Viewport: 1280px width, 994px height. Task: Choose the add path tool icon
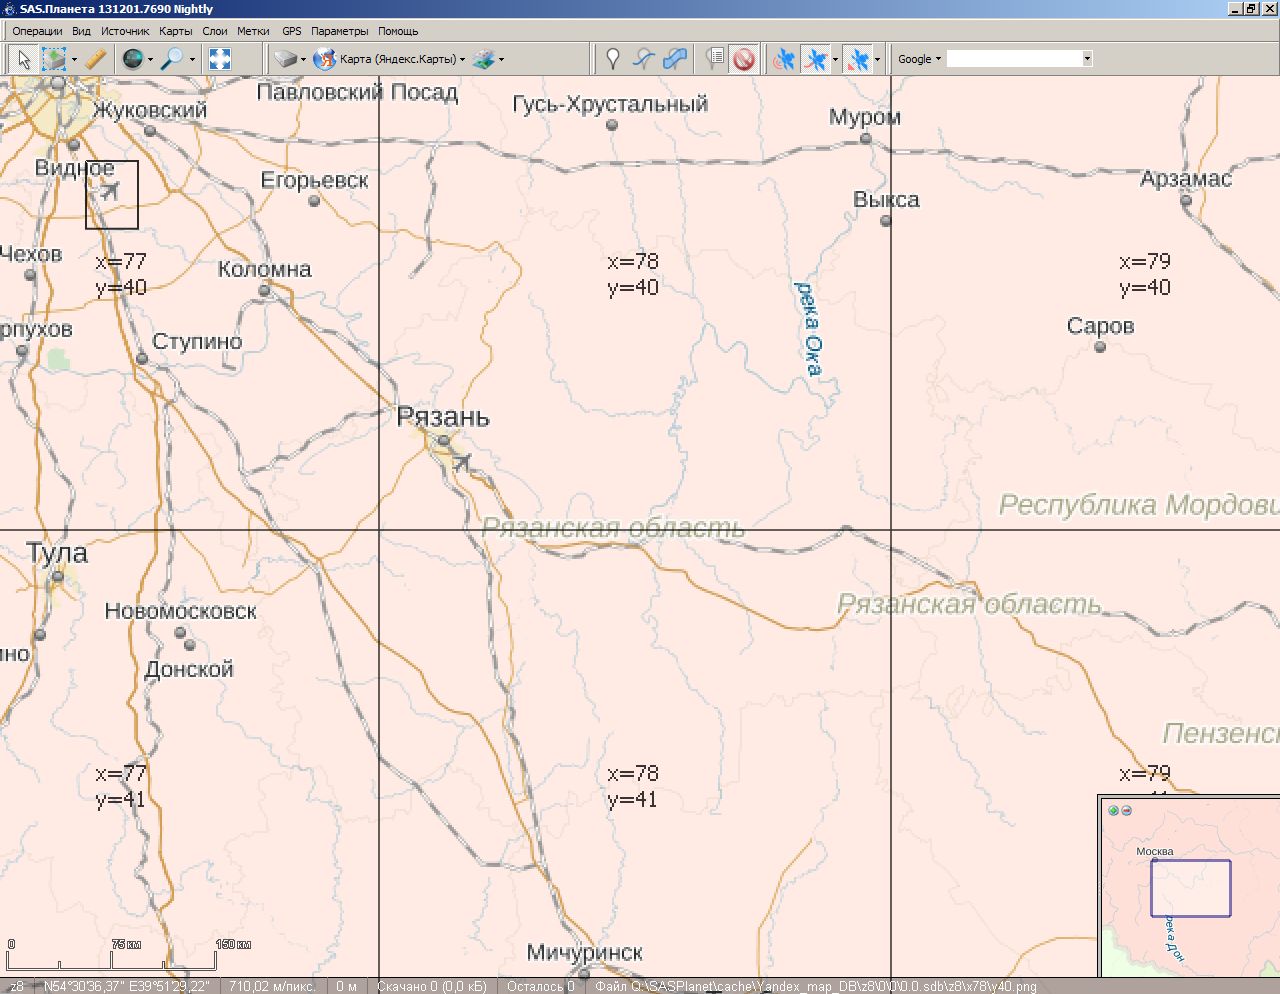(x=643, y=59)
